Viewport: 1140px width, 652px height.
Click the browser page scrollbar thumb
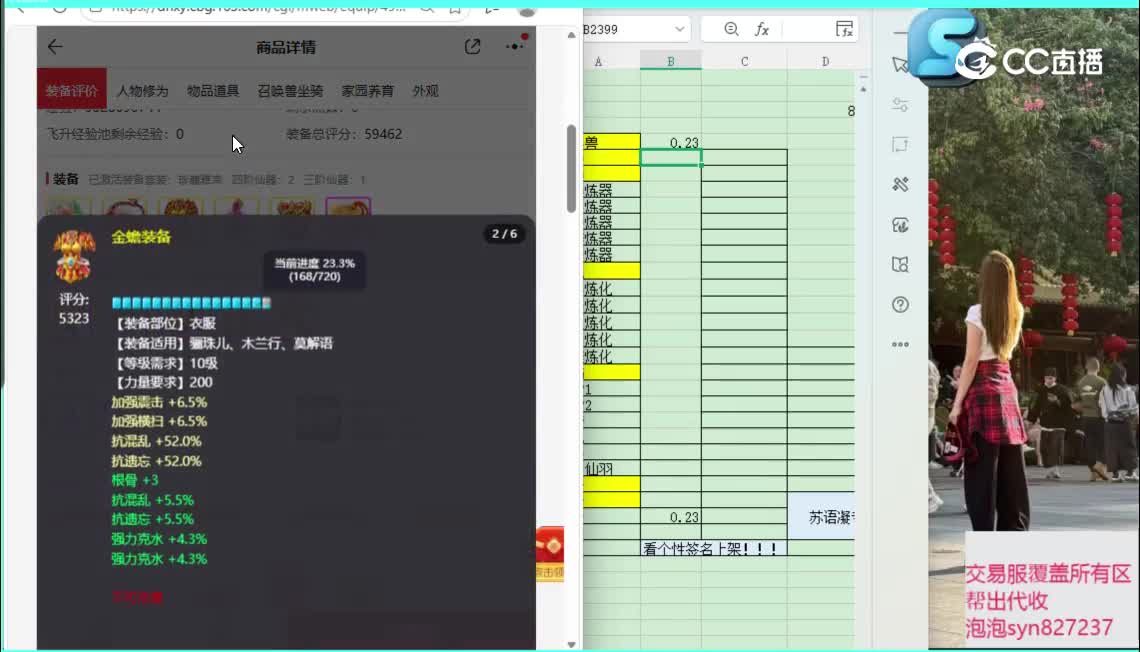pyautogui.click(x=571, y=169)
